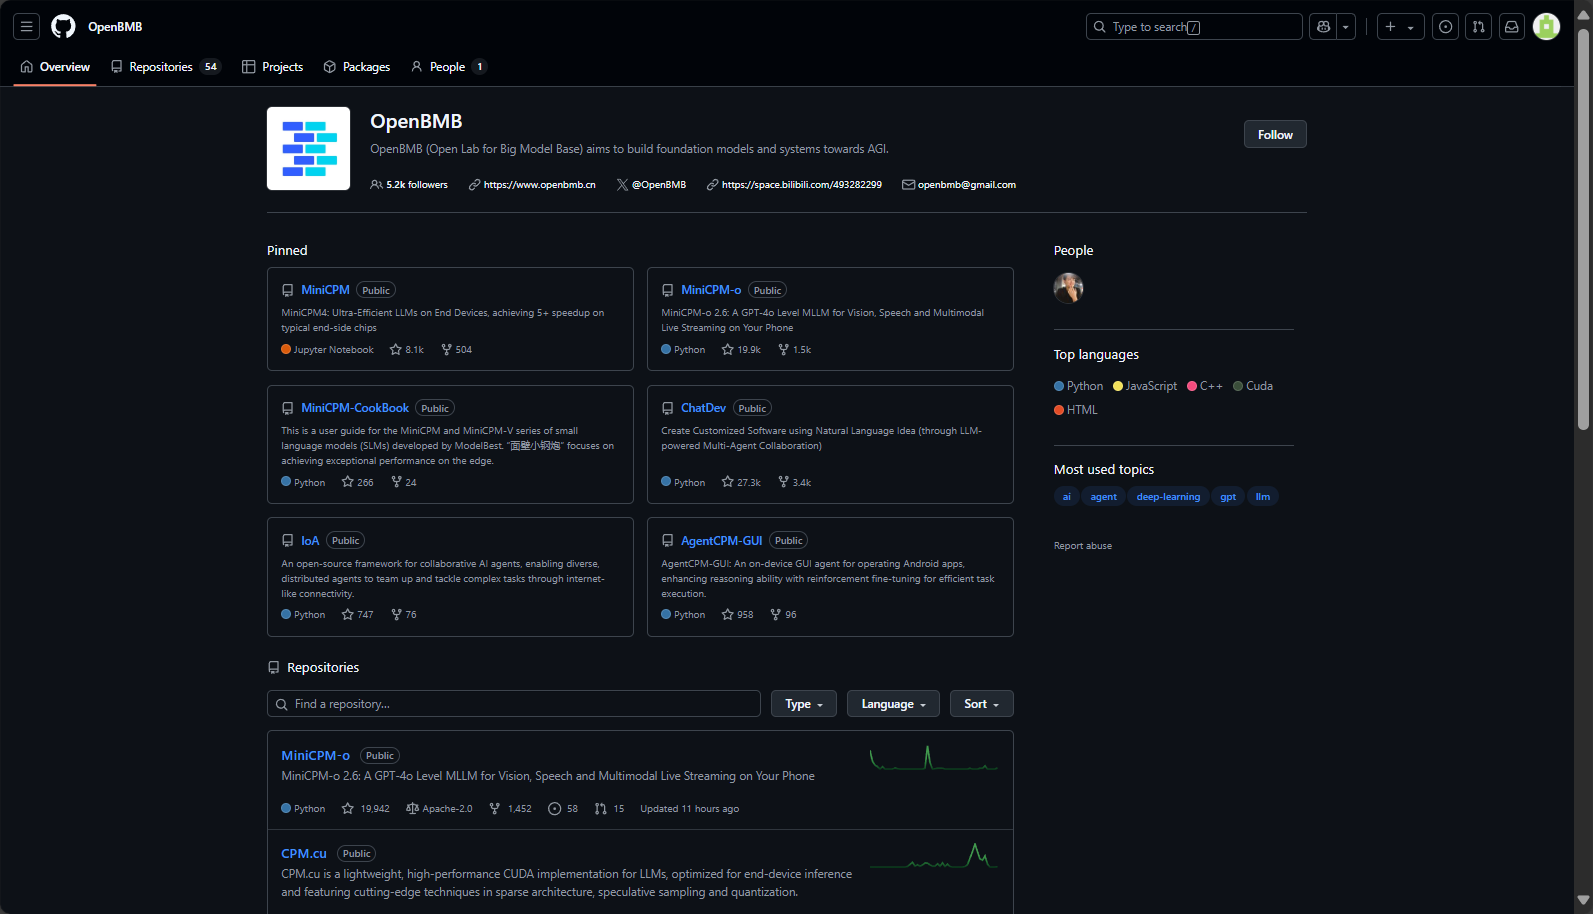View MiniCPM 8.1k stargazers
The width and height of the screenshot is (1593, 914).
coord(407,350)
